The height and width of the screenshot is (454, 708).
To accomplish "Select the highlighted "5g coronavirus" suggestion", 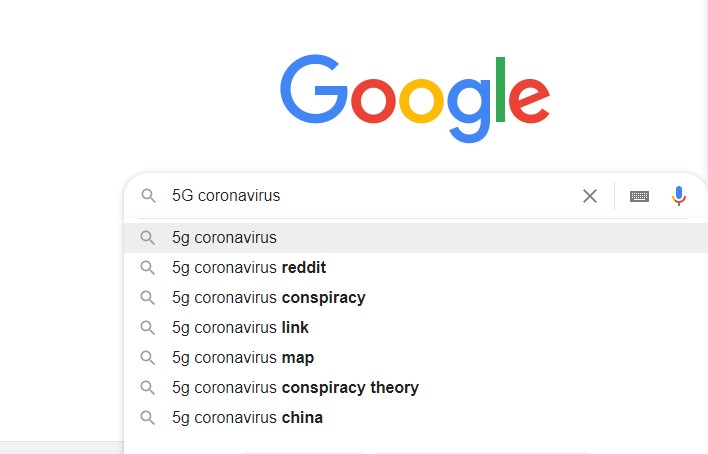I will click(x=416, y=238).
